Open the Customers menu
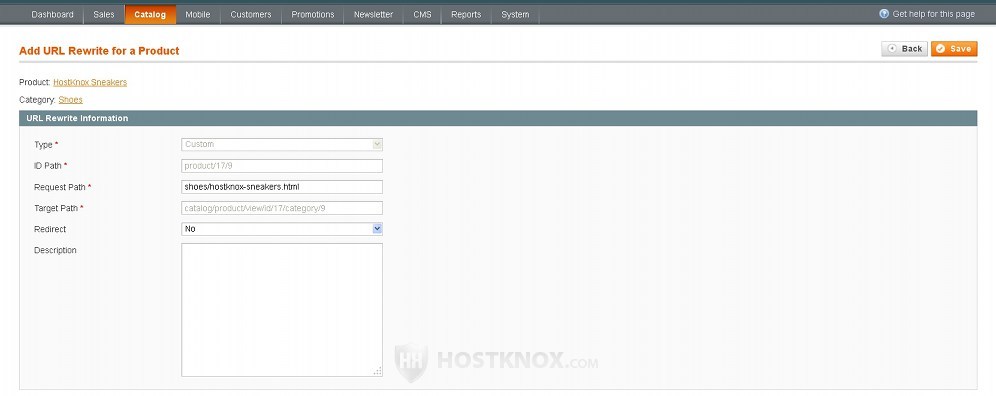This screenshot has height=396, width=996. click(251, 15)
